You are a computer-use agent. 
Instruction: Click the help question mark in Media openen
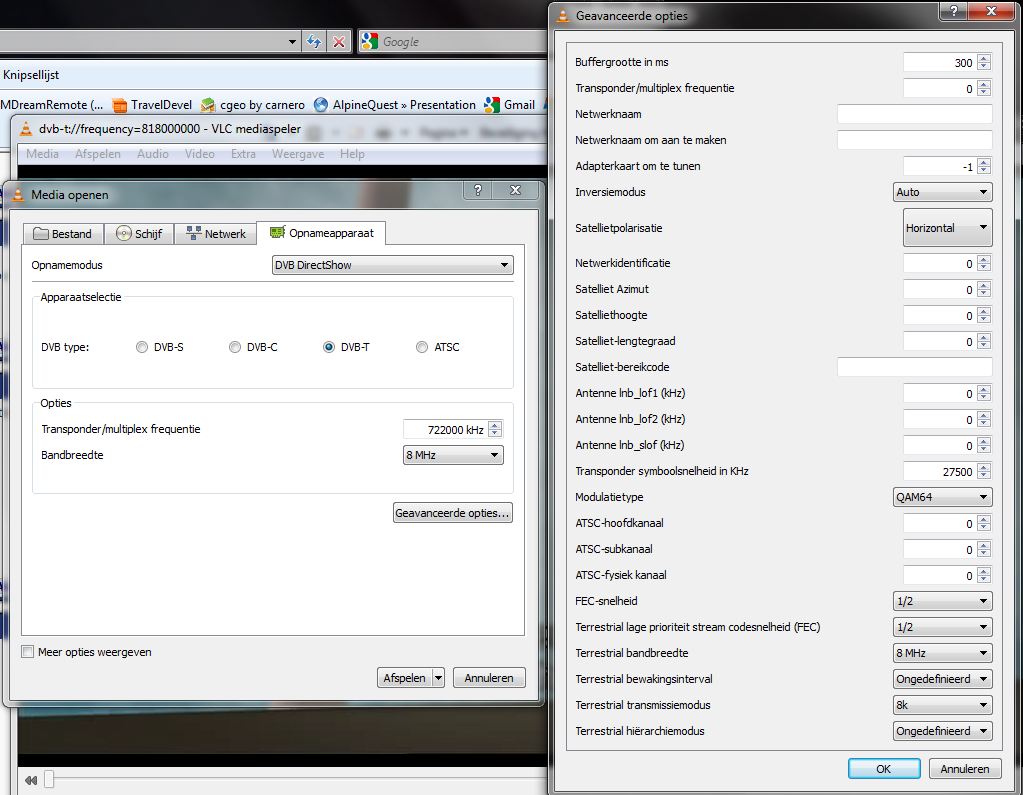tap(478, 190)
